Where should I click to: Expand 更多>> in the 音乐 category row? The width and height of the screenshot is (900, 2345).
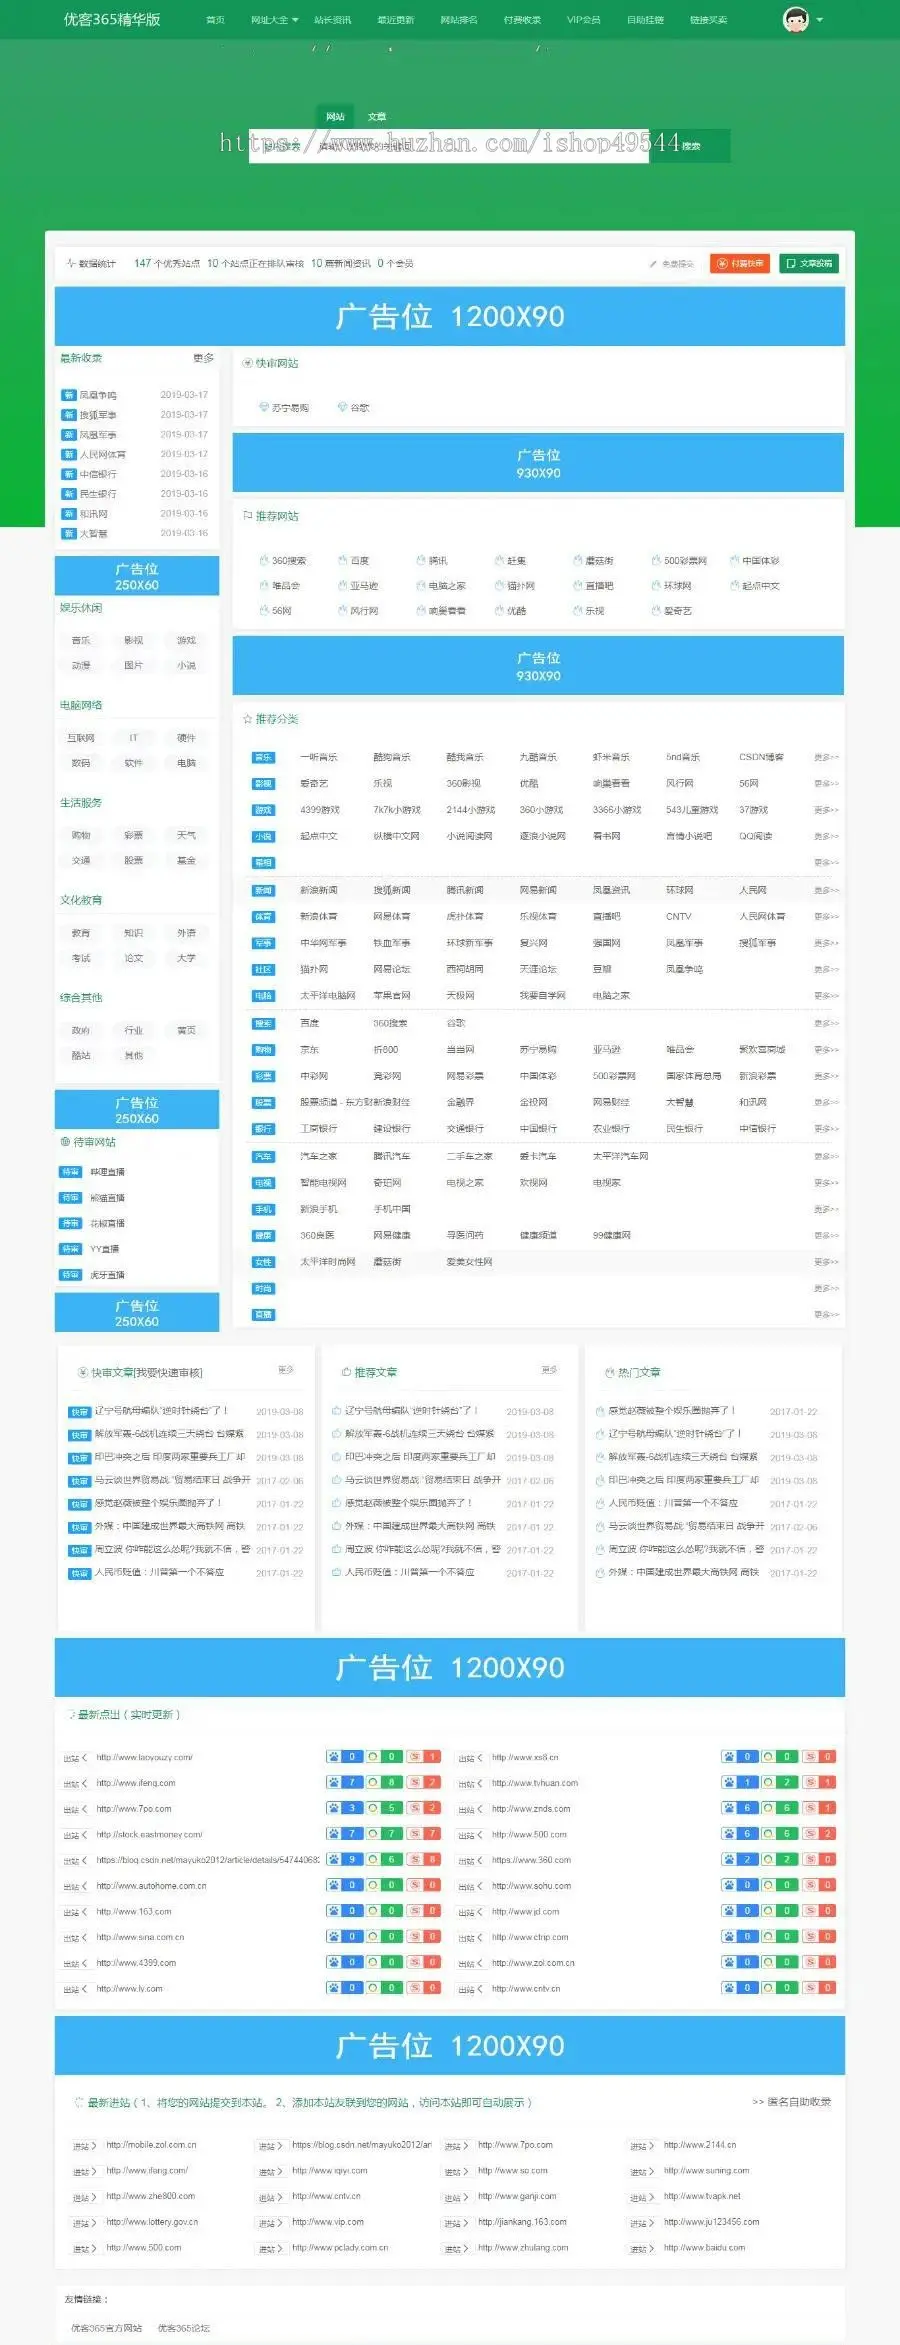click(x=826, y=757)
